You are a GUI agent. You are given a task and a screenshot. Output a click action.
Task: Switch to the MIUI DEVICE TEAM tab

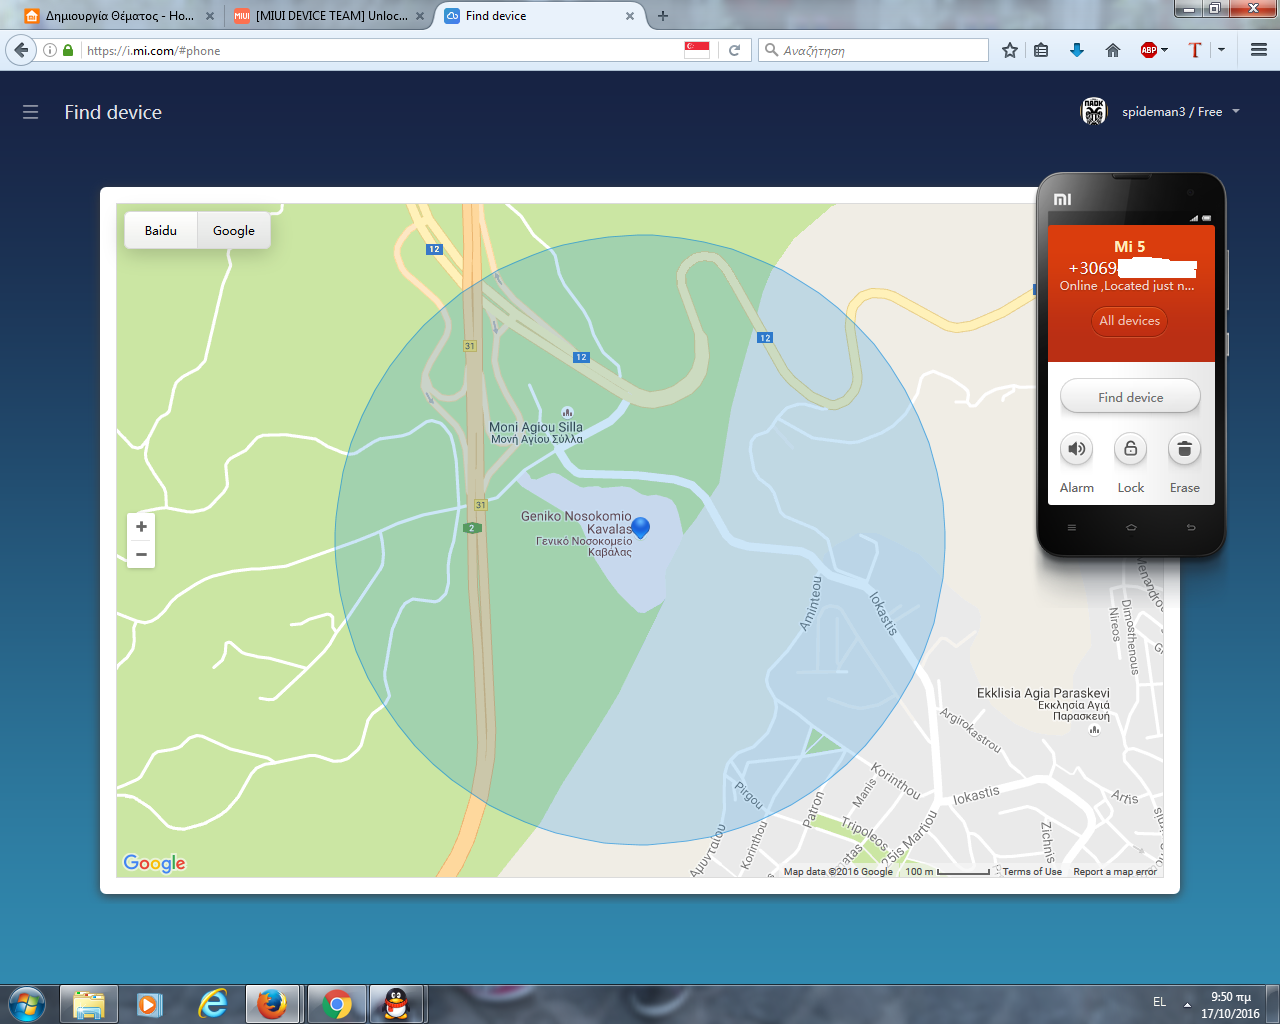pyautogui.click(x=330, y=16)
